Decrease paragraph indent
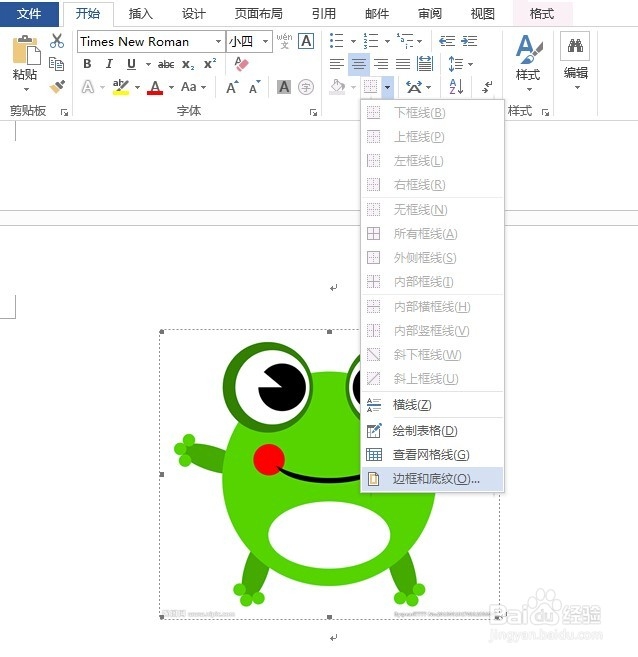638x657 pixels. [x=447, y=41]
